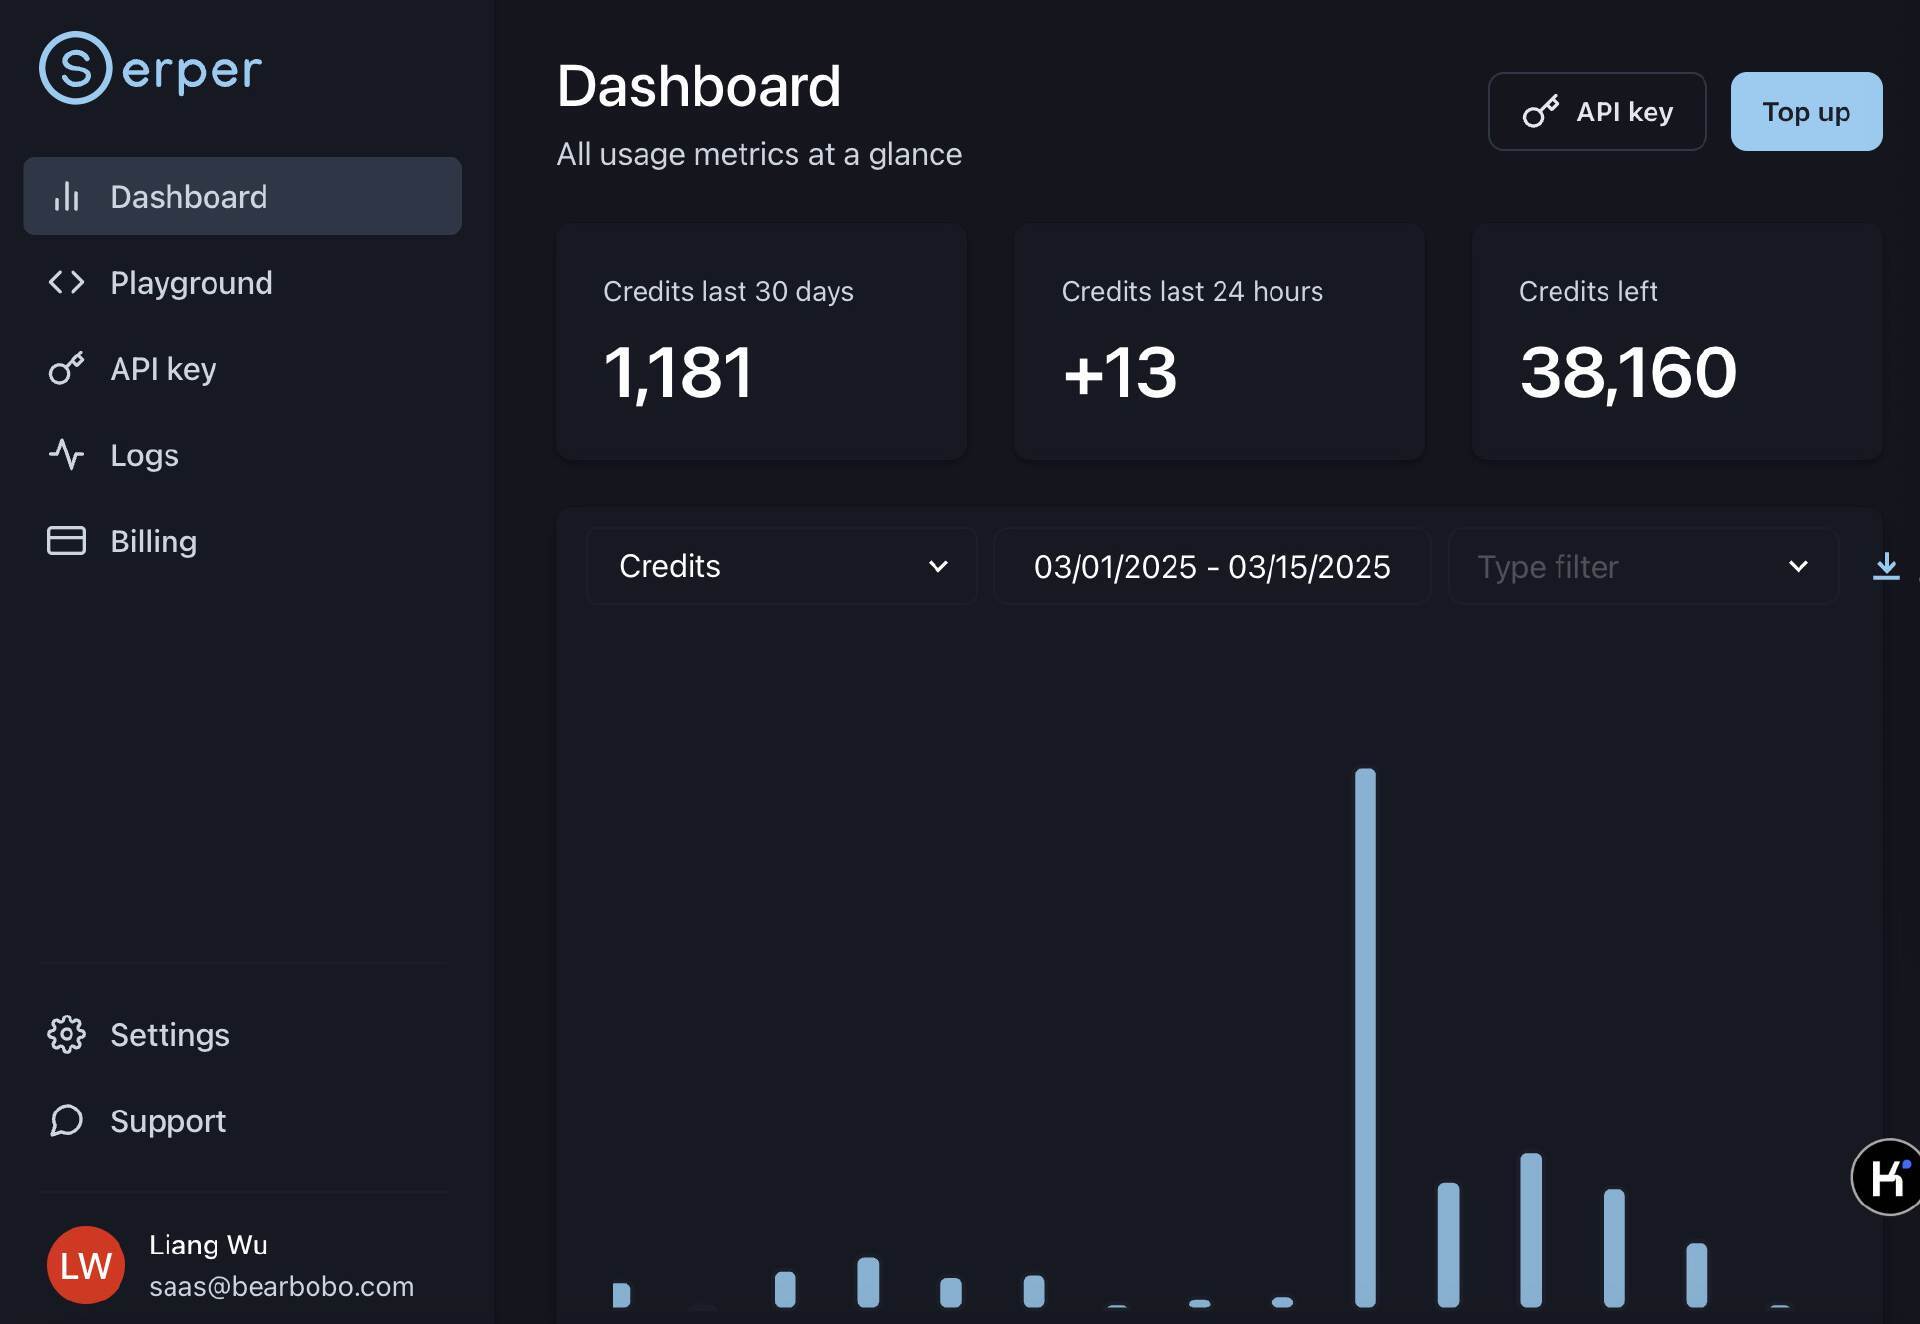
Task: Open the date range 03/01/2025 - 03/15/2025 picker
Action: 1211,566
